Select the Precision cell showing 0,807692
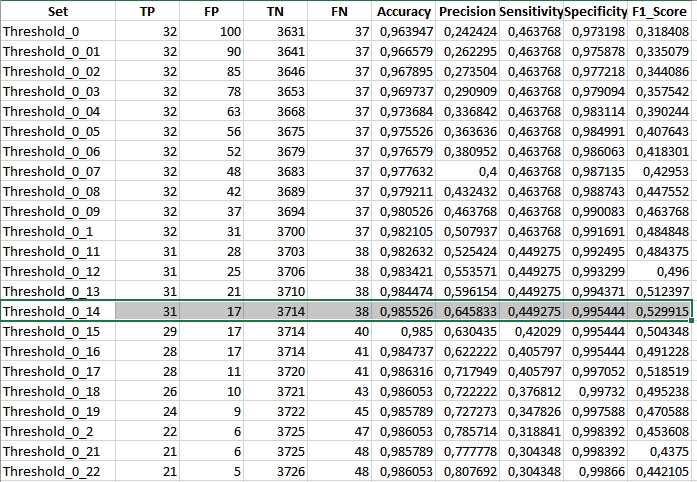 (468, 471)
